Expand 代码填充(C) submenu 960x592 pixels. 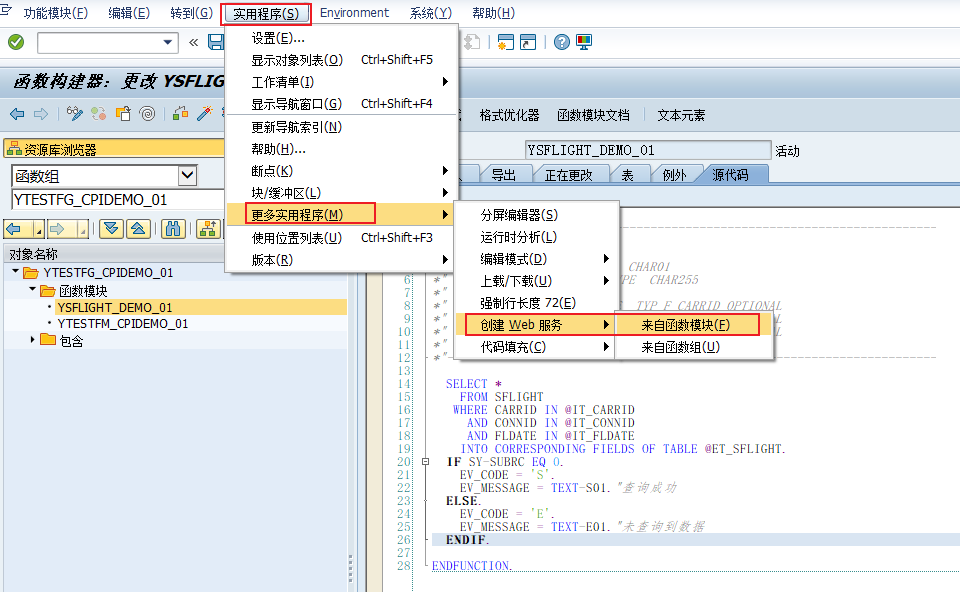536,347
